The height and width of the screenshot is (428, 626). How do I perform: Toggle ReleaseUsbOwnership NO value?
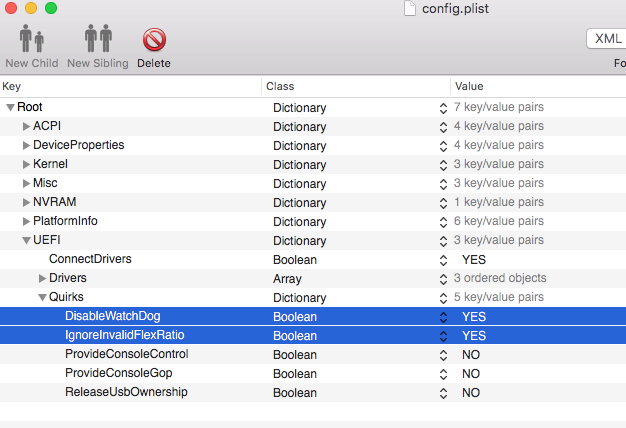471,393
